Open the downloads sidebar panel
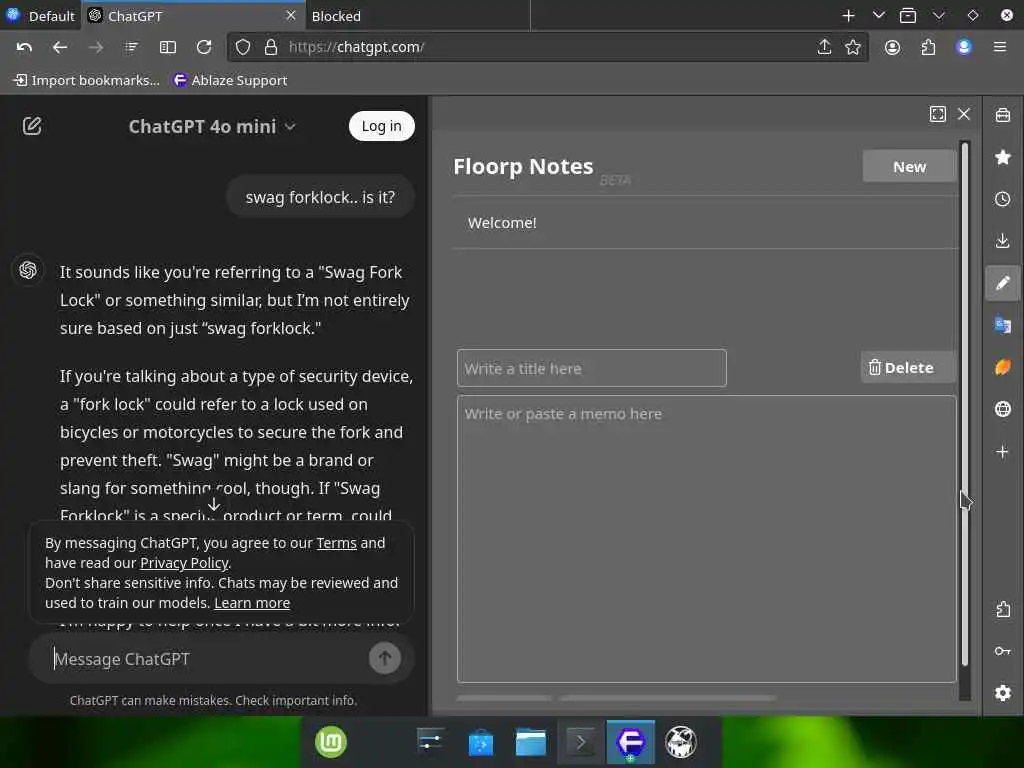 coord(1002,241)
